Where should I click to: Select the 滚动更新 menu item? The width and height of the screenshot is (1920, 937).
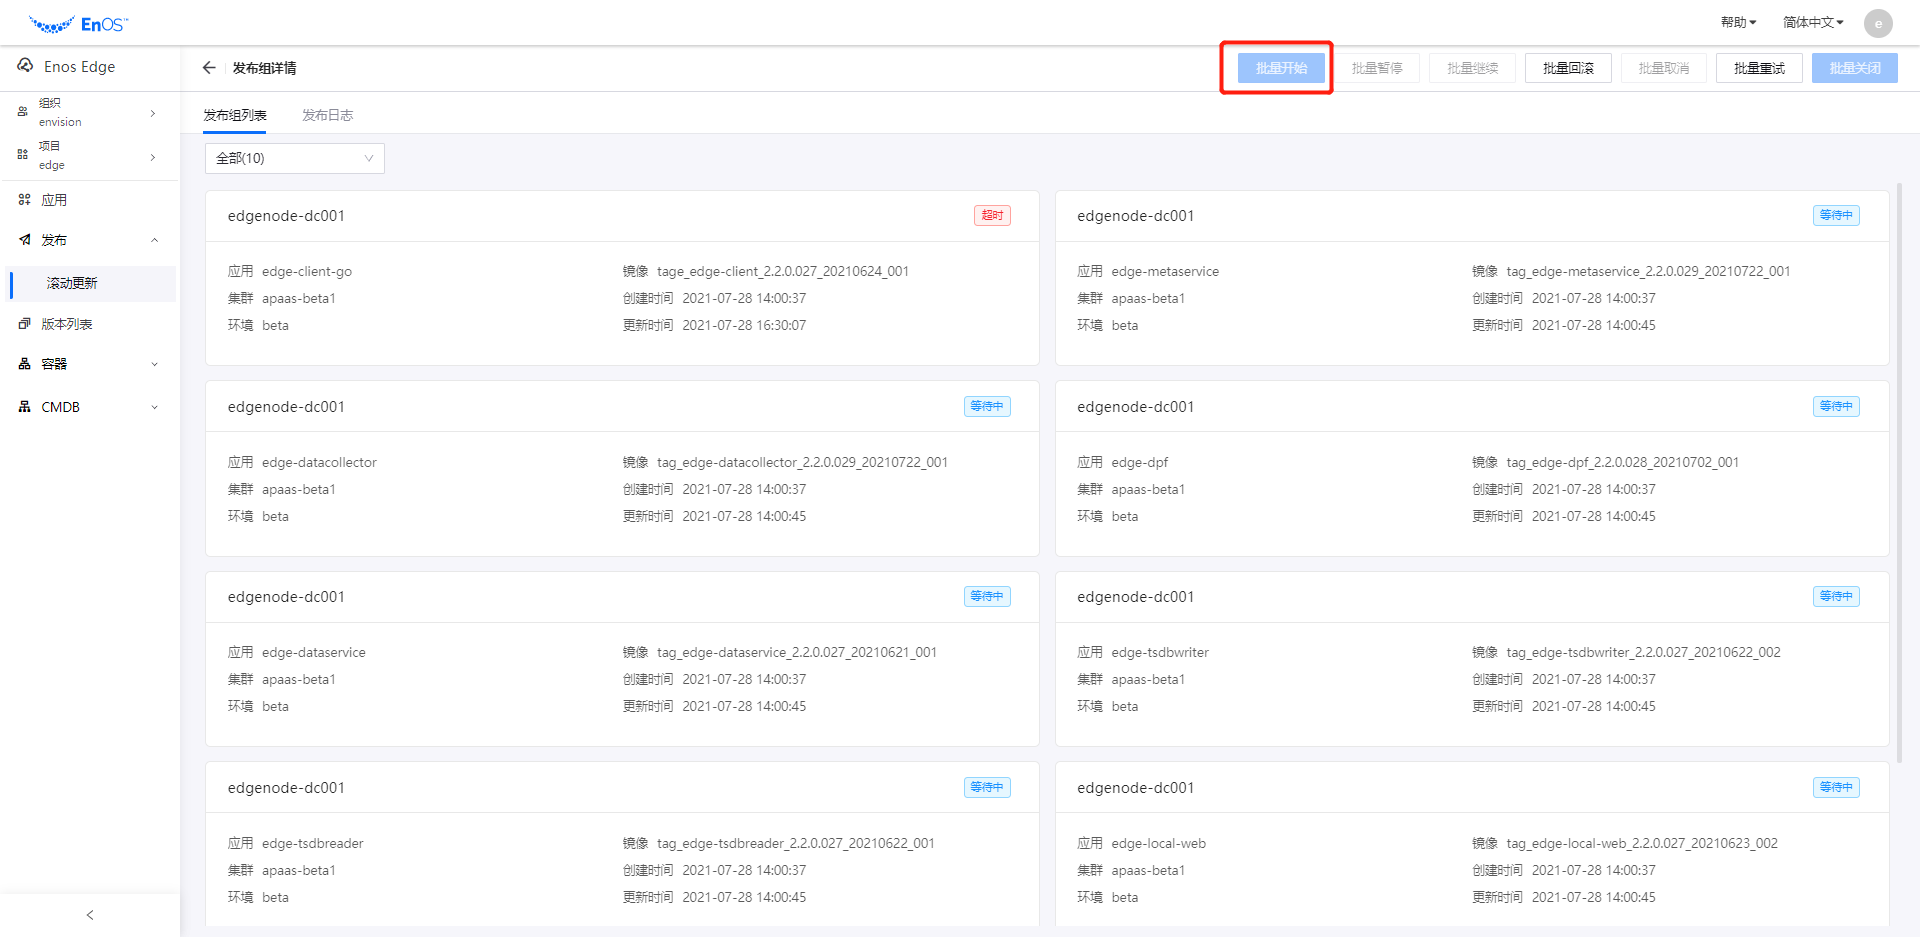(71, 283)
